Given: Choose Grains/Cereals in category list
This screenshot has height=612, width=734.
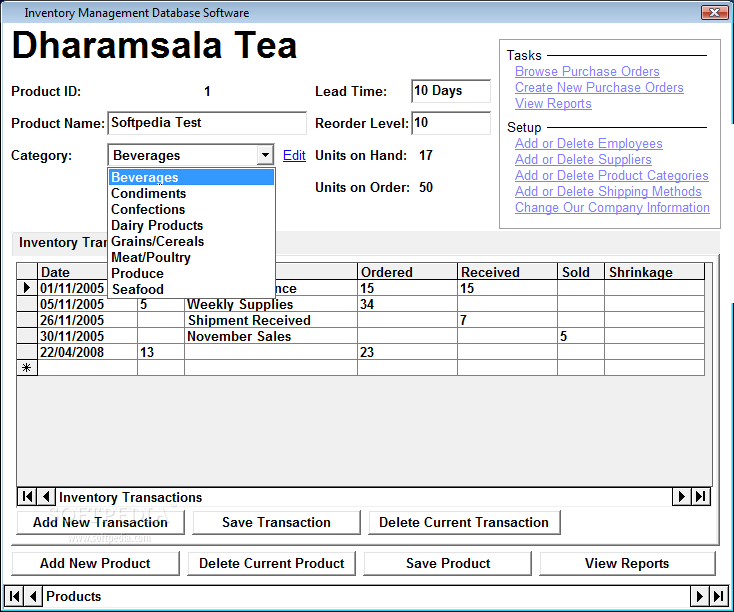Looking at the screenshot, I should [191, 241].
